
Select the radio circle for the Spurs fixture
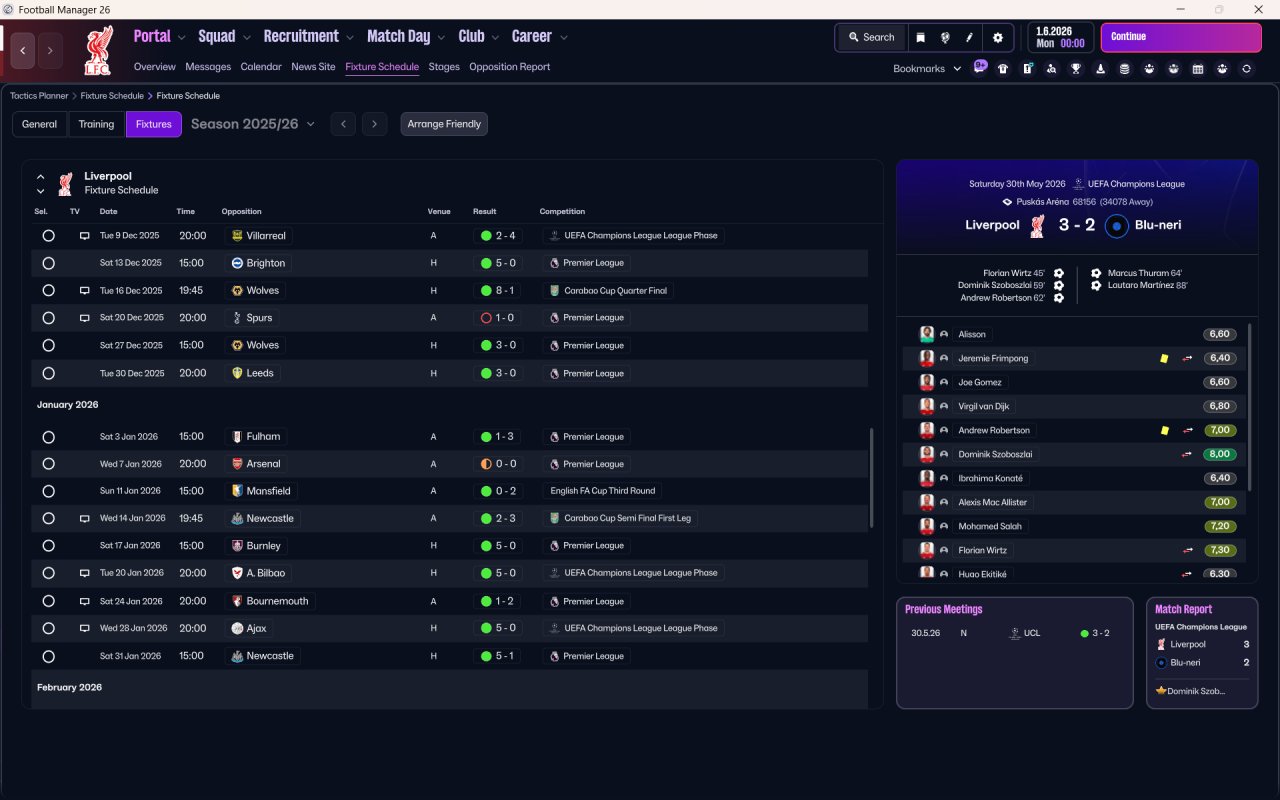coord(48,318)
